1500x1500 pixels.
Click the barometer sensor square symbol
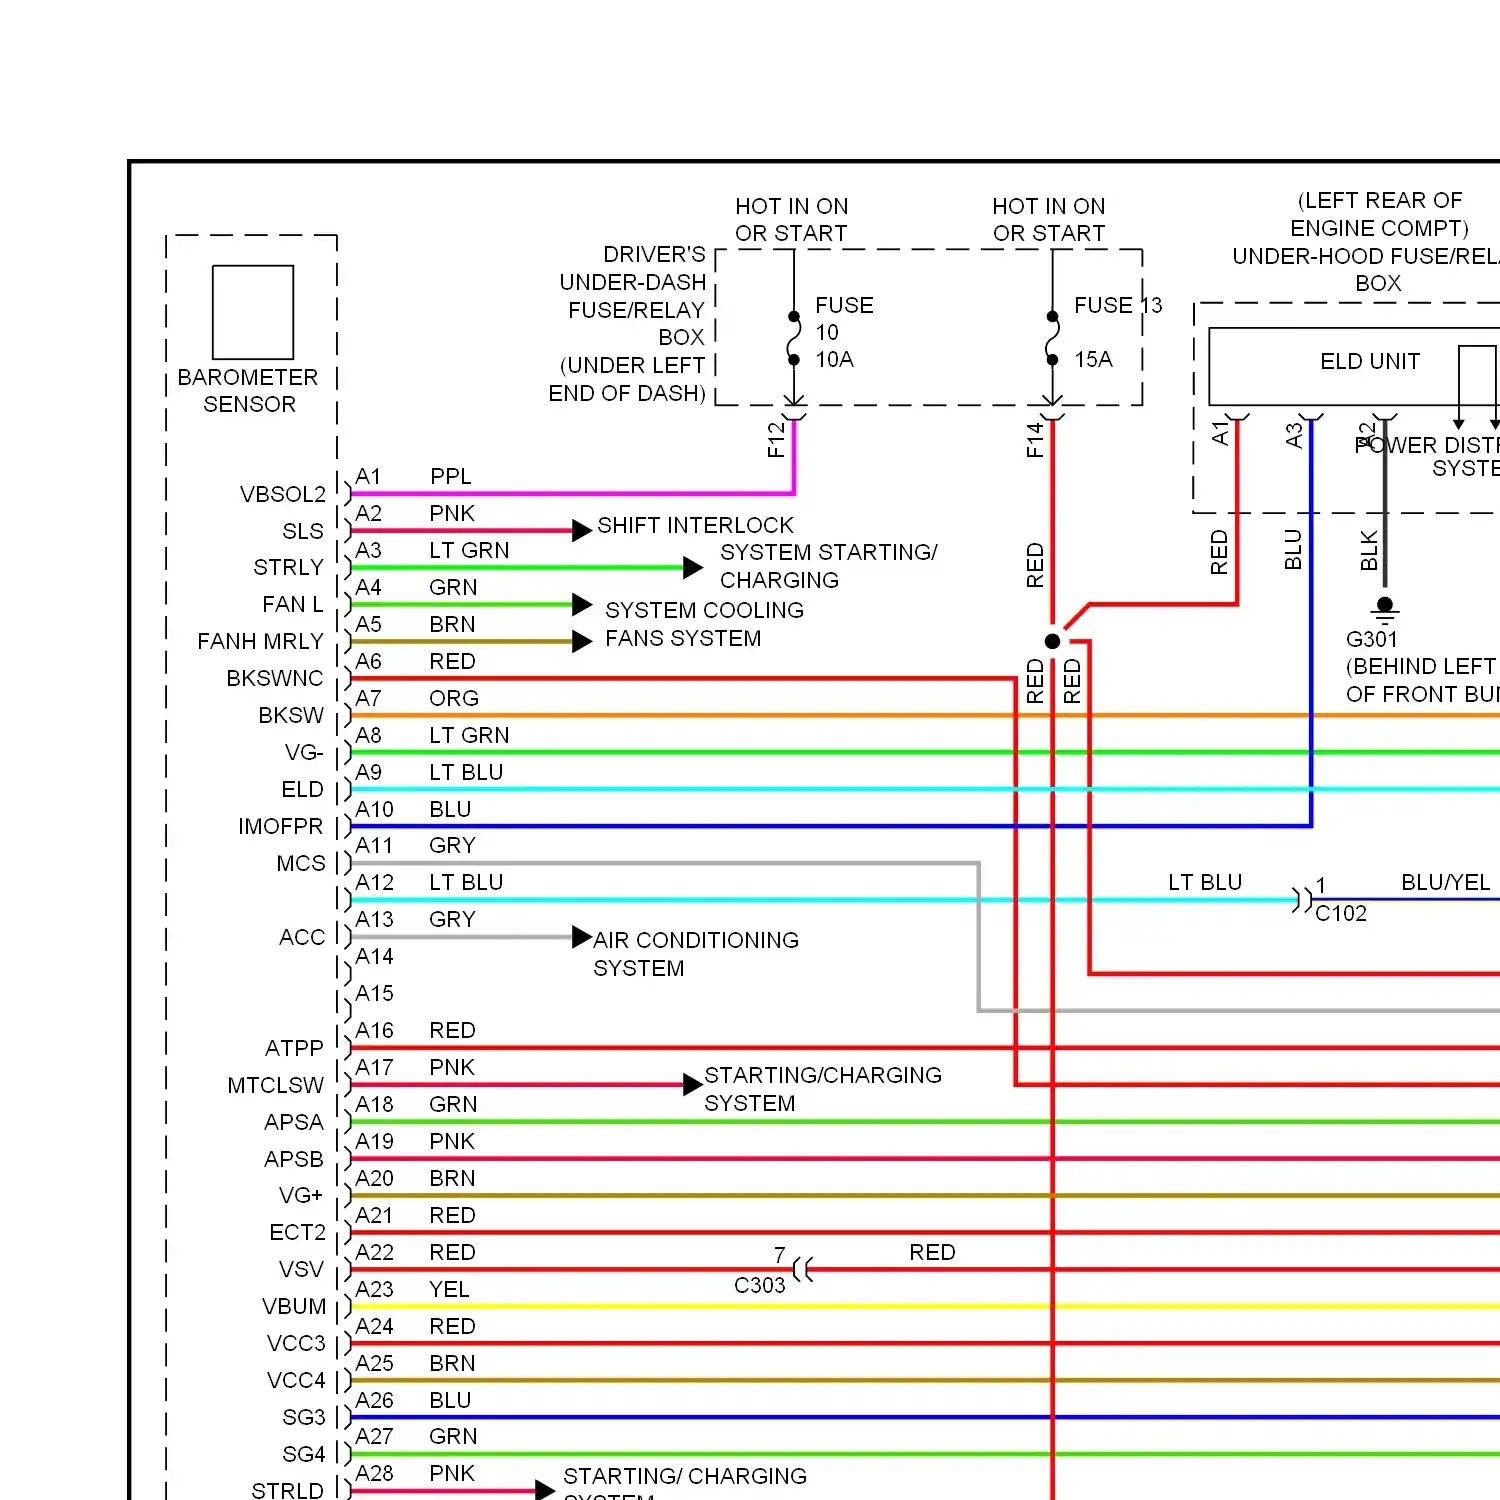[253, 312]
